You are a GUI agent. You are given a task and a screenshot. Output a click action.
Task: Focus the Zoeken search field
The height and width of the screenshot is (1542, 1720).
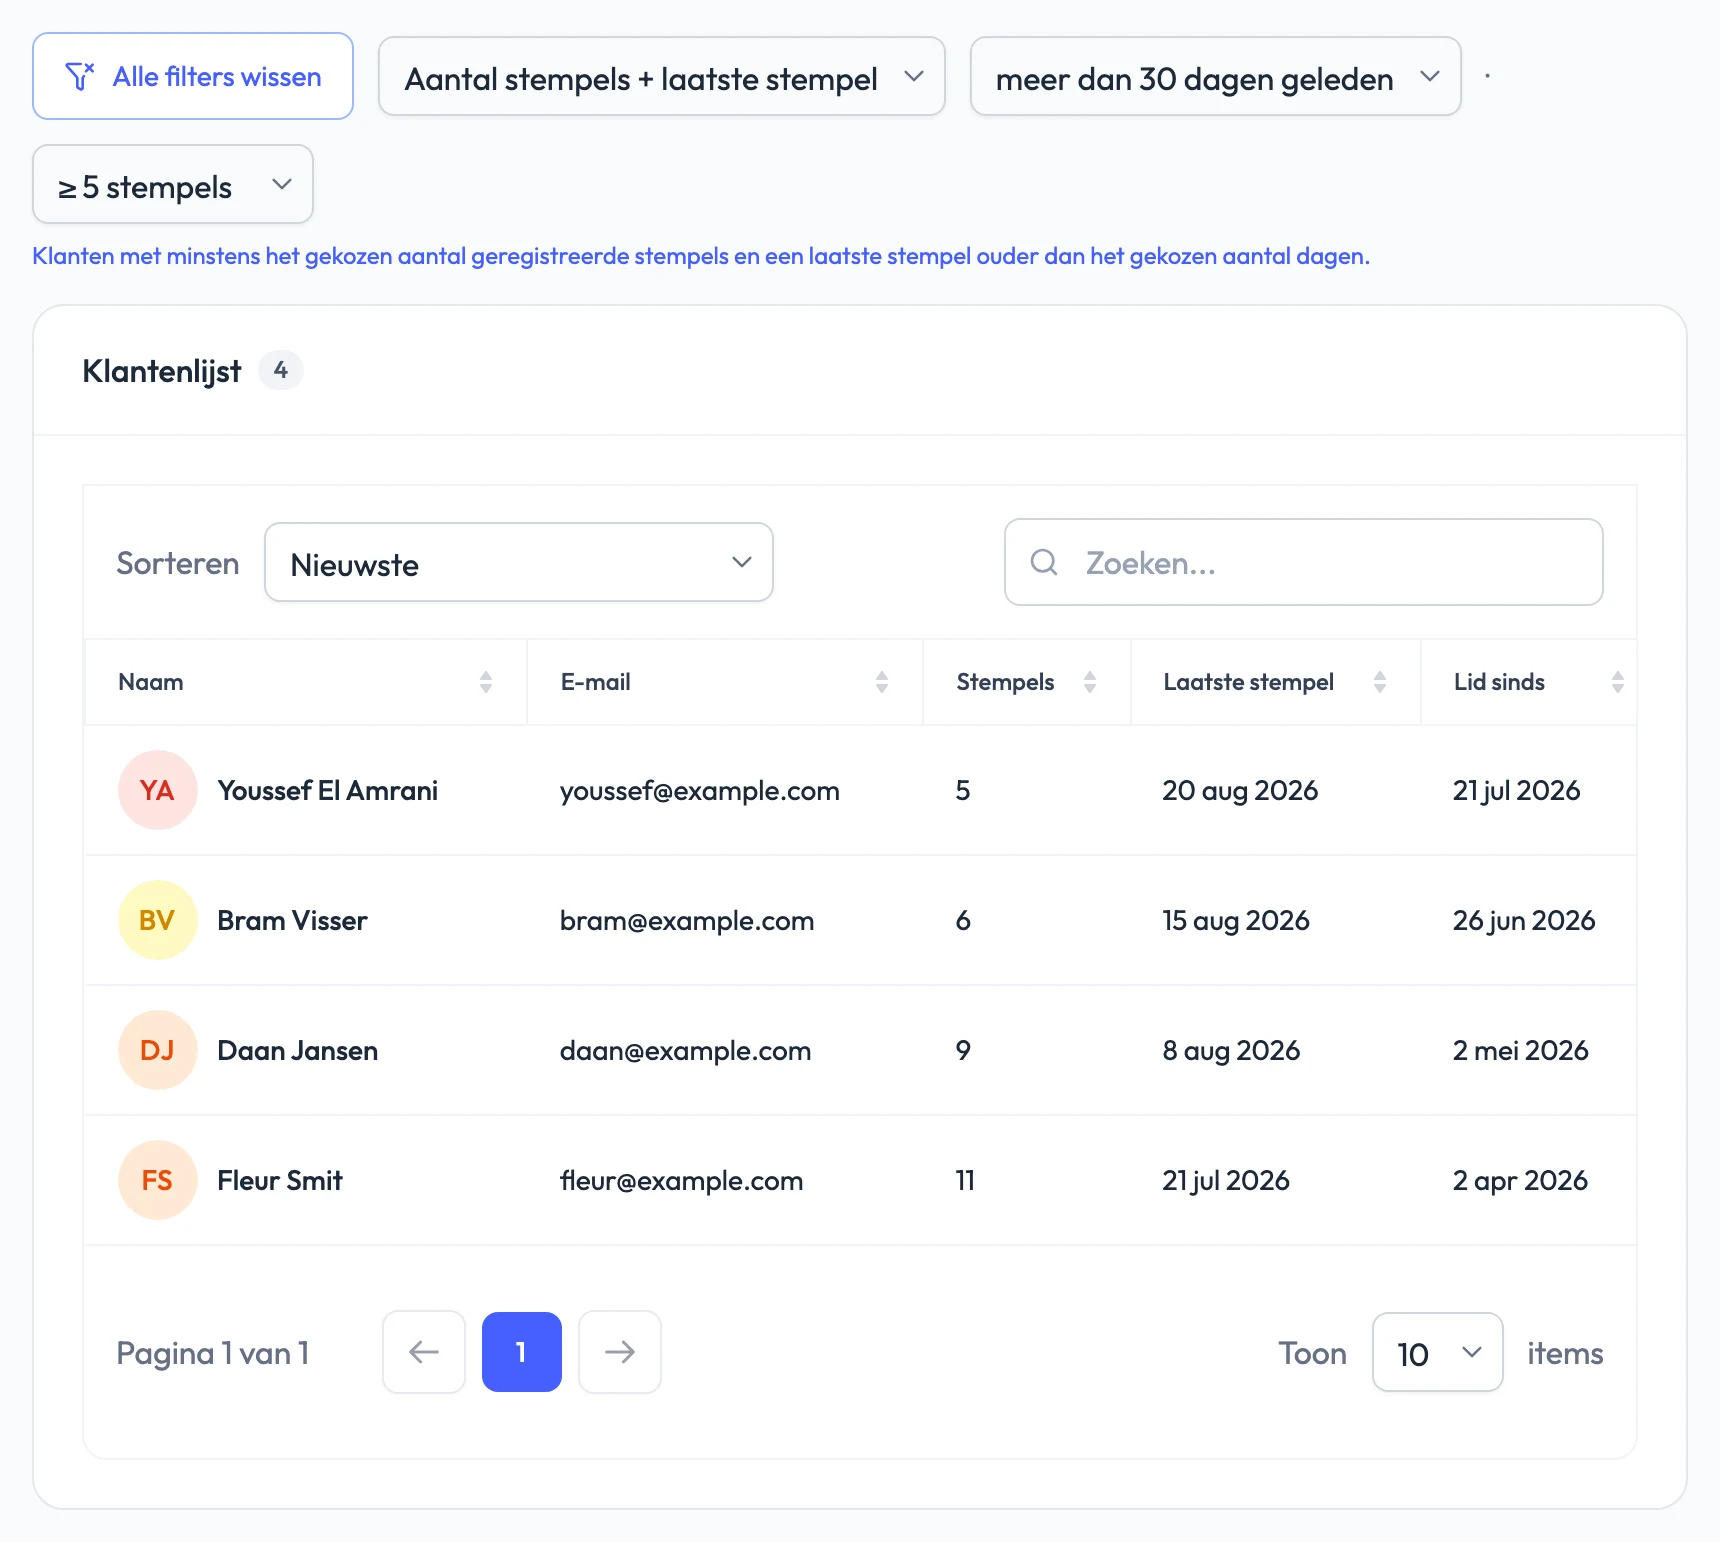[x=1304, y=562]
